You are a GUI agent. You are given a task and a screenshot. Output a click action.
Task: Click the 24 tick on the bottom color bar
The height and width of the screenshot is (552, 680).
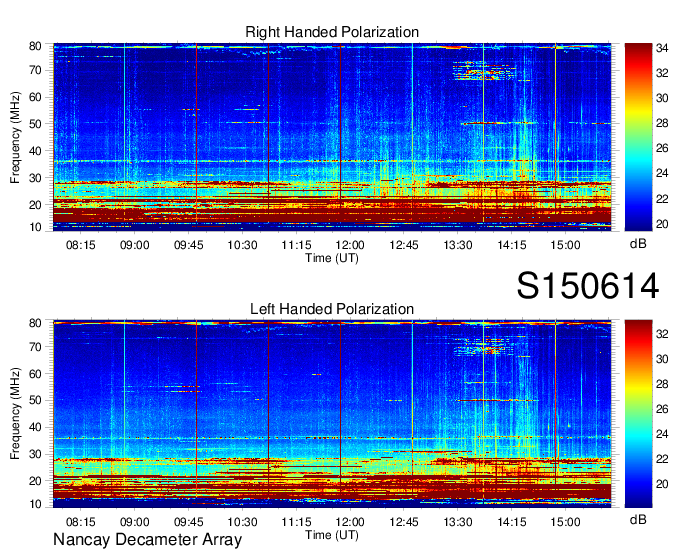[x=662, y=434]
